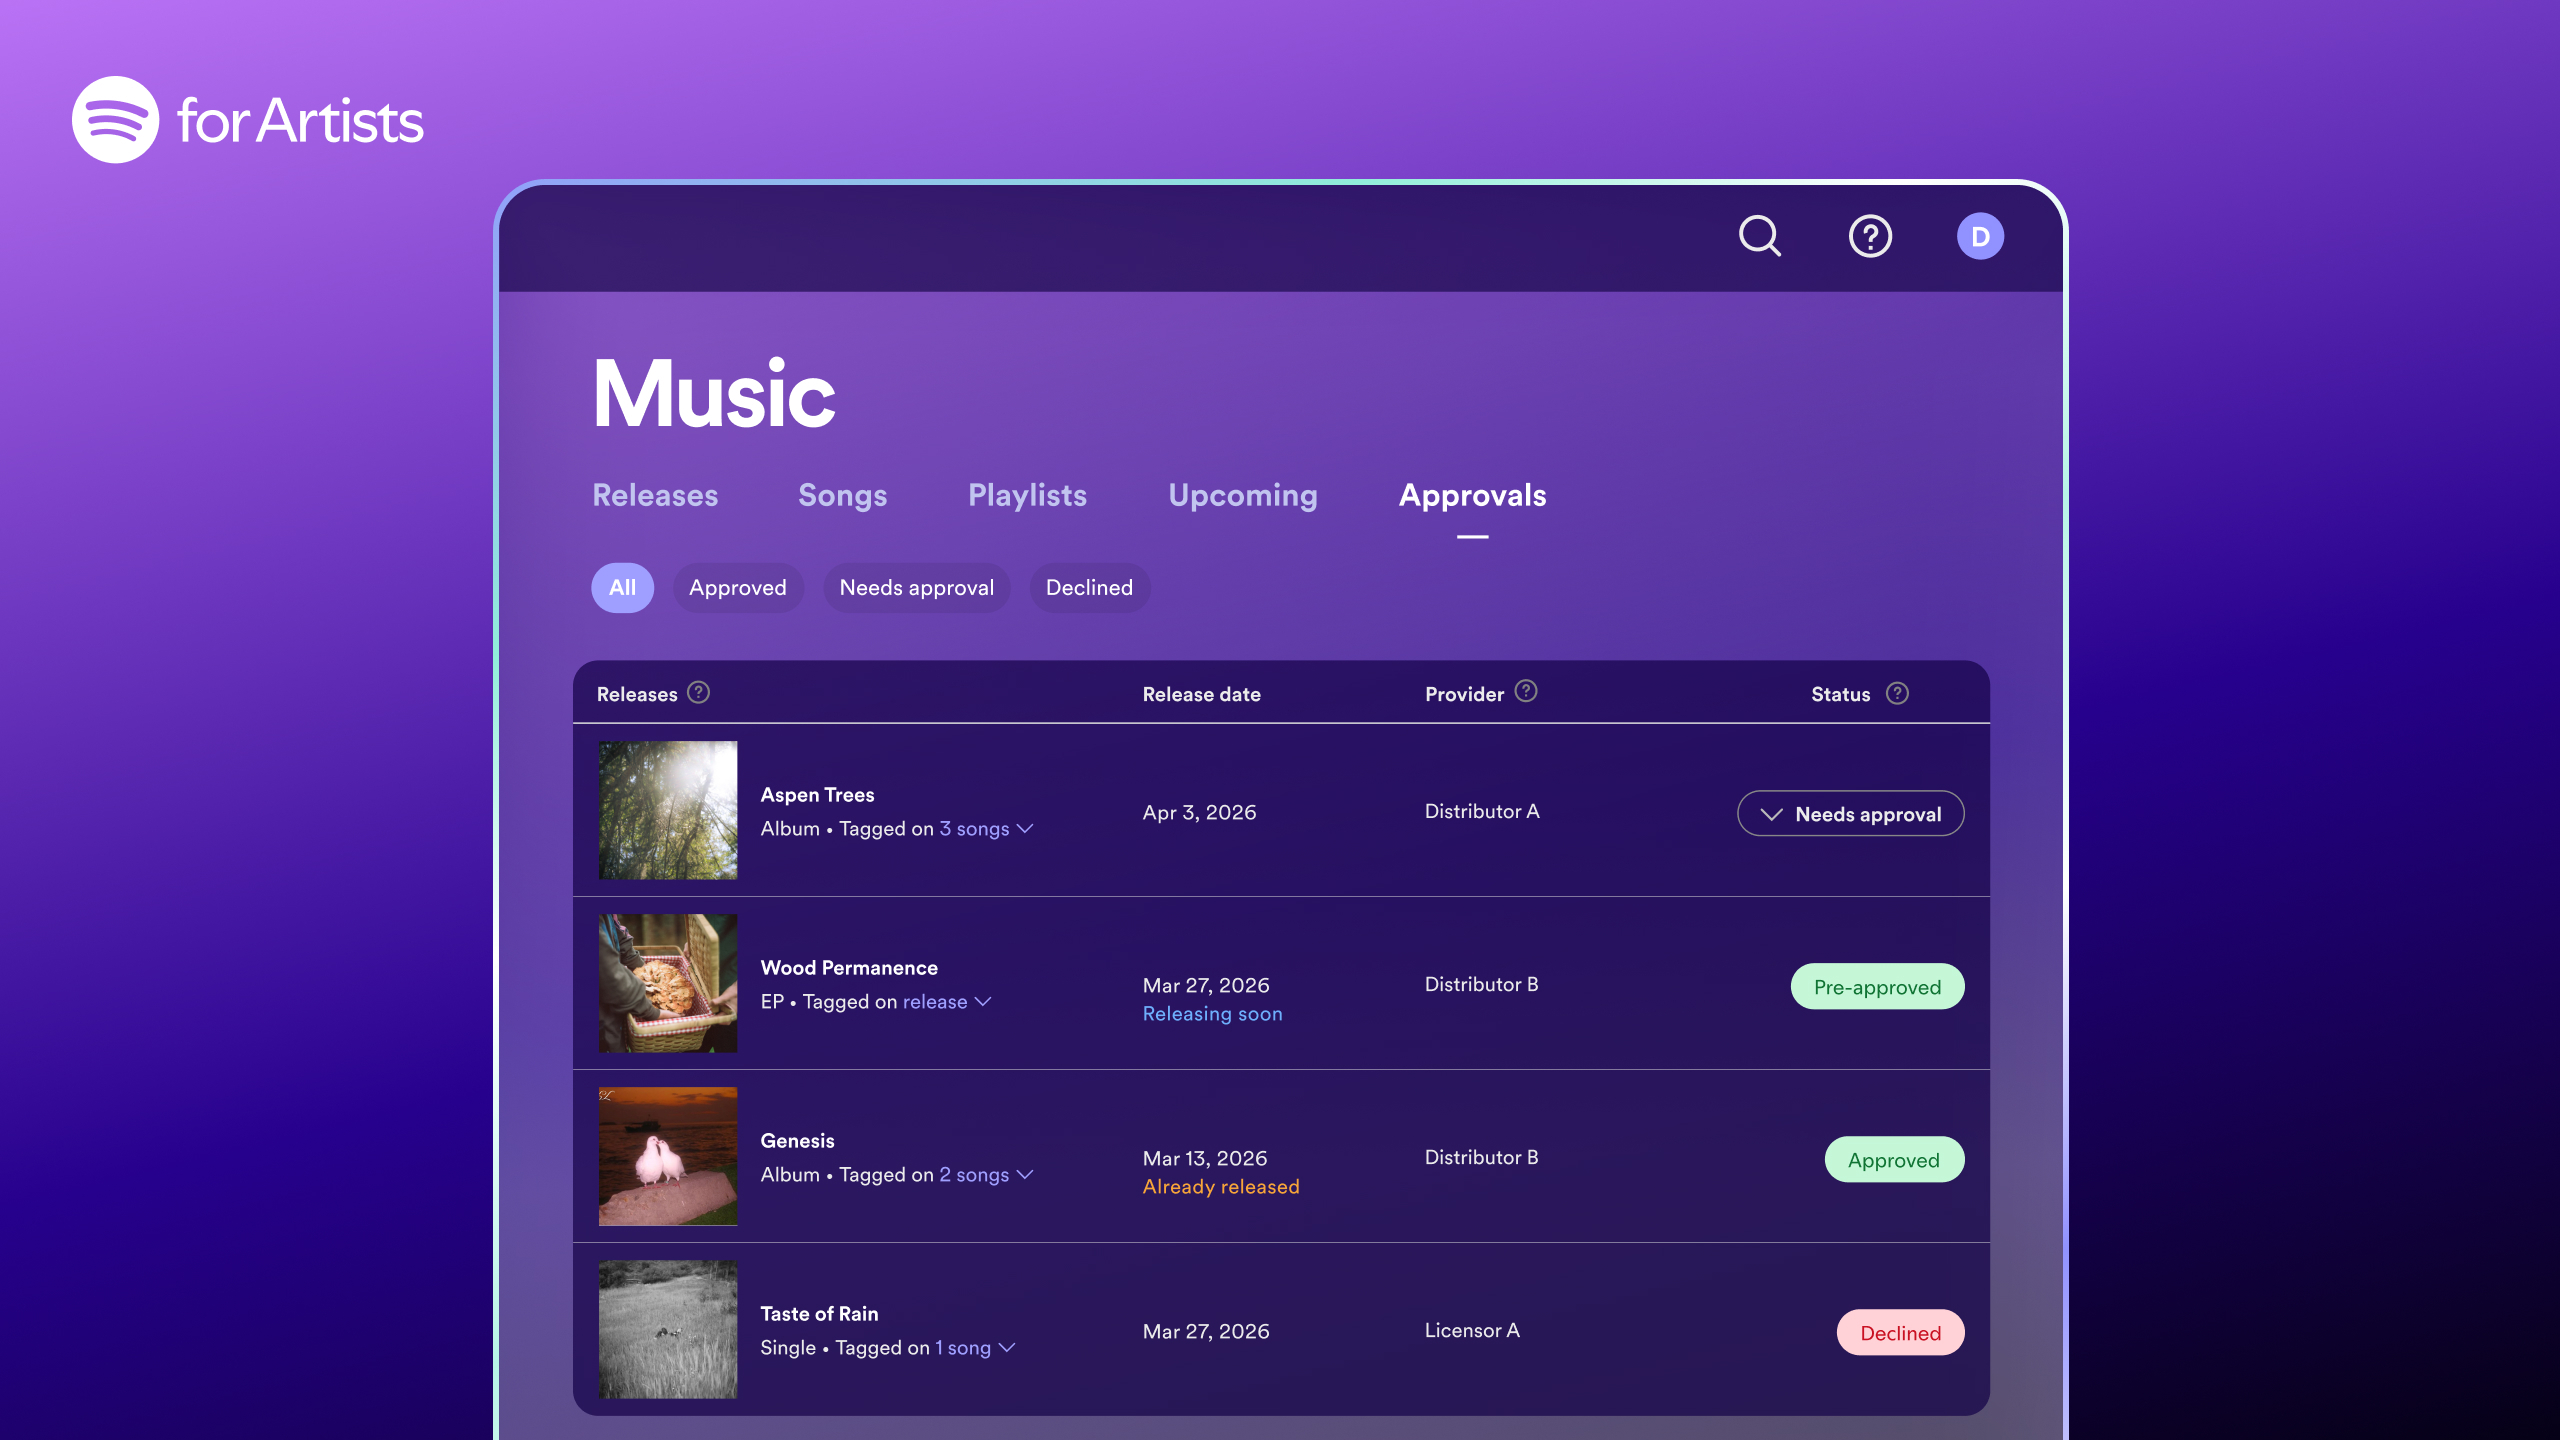Select the Approved filter chip
Image resolution: width=2560 pixels, height=1440 pixels.
[738, 587]
